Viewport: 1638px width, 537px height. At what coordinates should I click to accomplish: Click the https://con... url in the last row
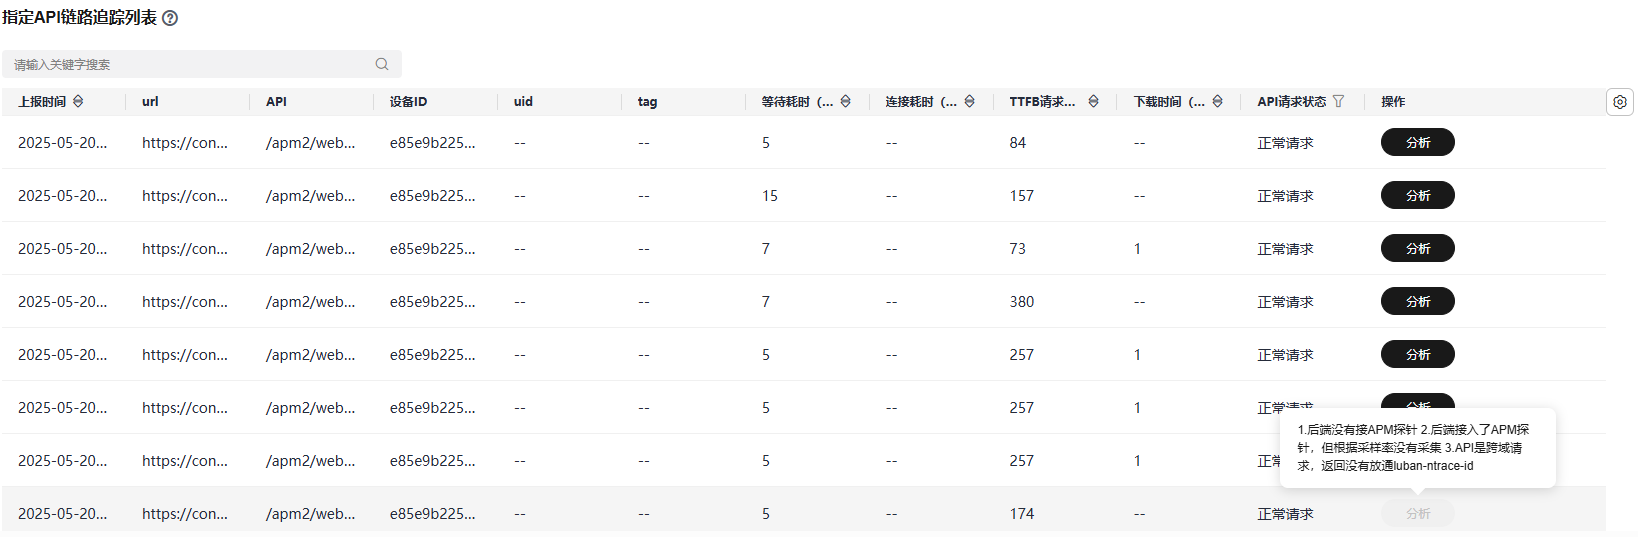[x=185, y=513]
